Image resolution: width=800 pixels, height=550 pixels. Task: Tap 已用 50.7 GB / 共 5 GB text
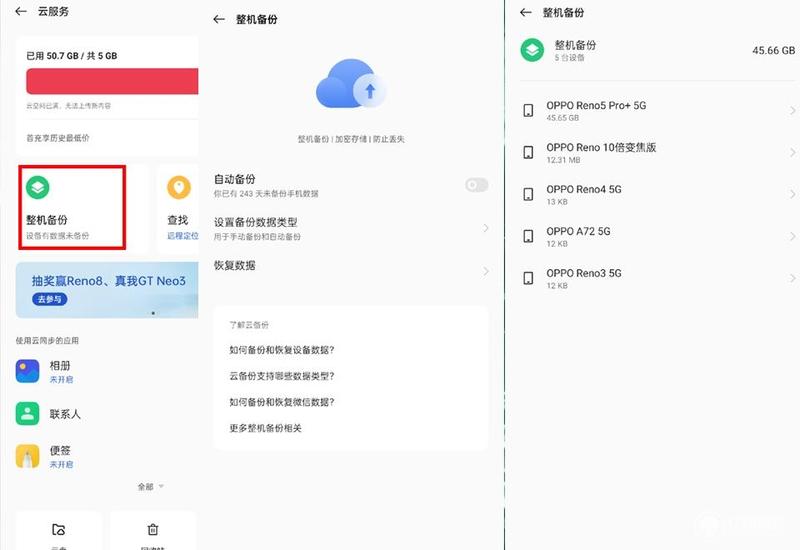coord(71,56)
